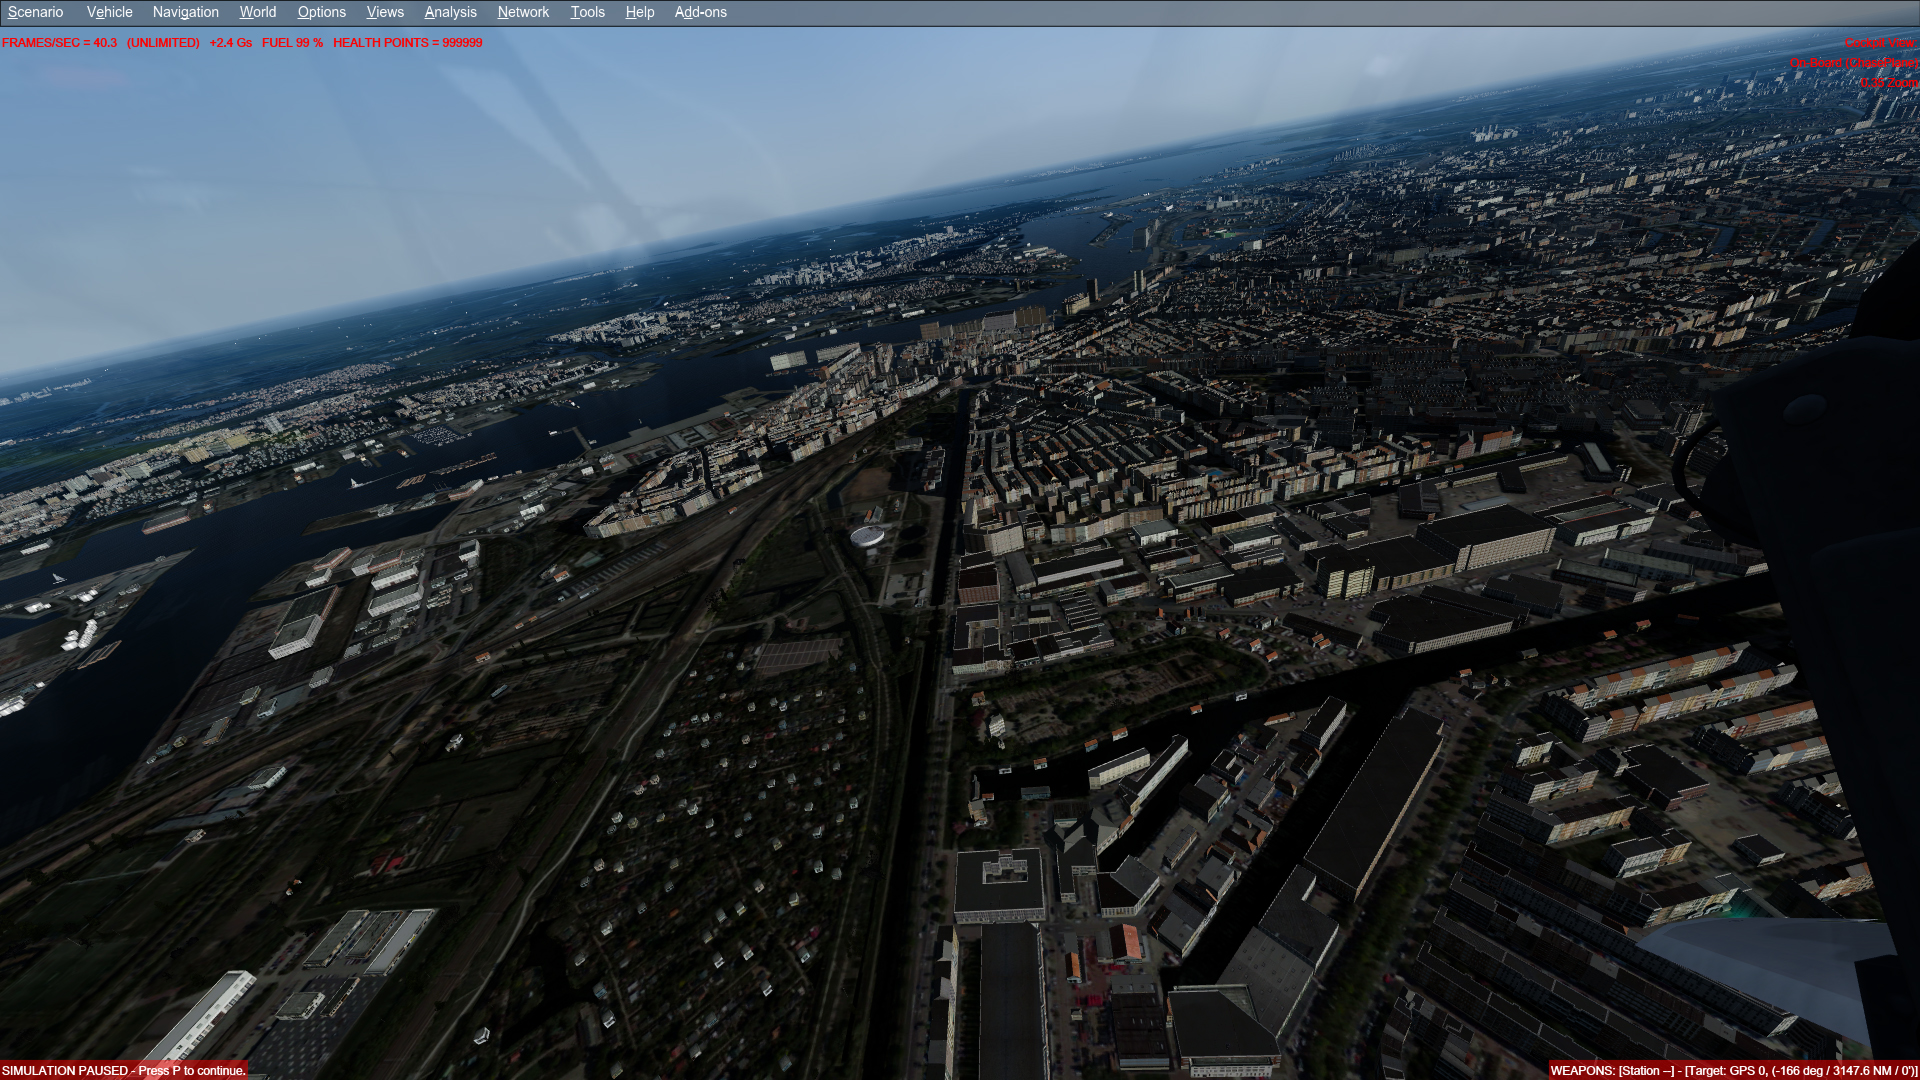Screen dimensions: 1920x1080
Task: Click the WEAPONS station status text
Action: pos(1733,1070)
